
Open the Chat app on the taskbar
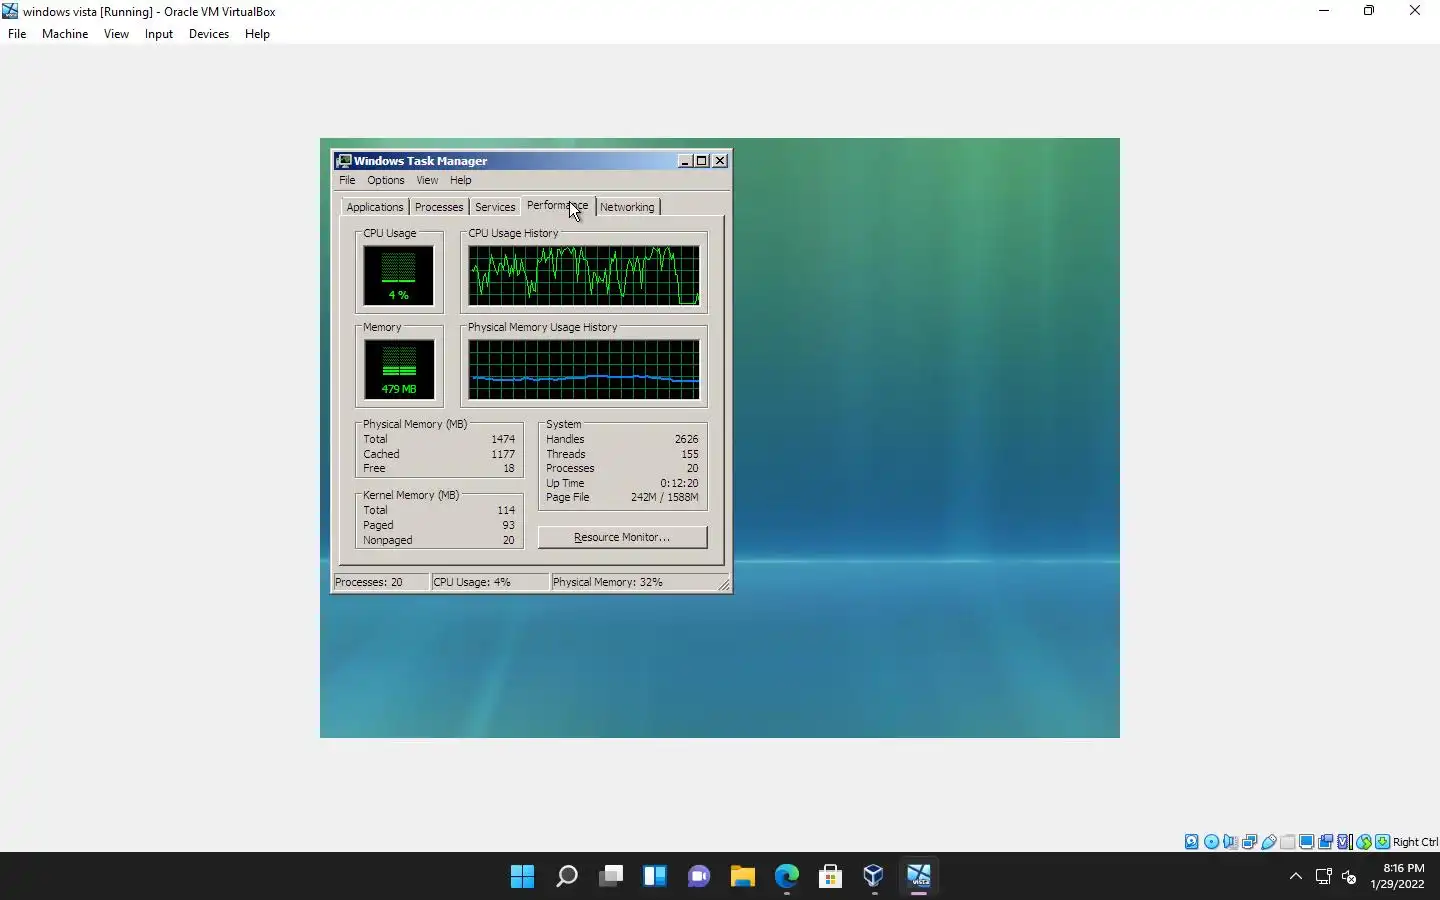(699, 876)
